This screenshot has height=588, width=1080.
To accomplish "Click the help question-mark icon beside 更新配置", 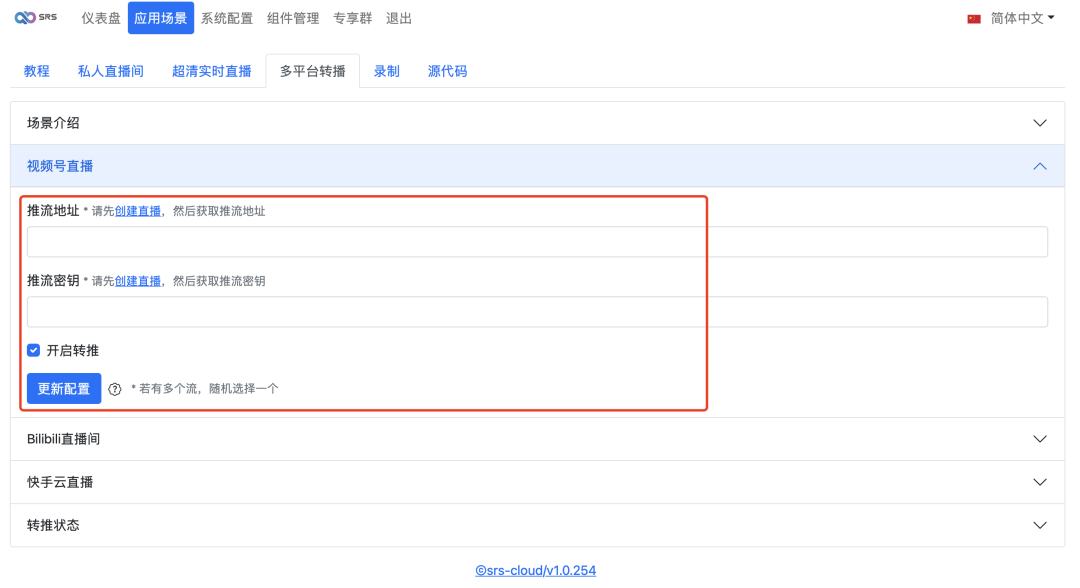I will [115, 389].
